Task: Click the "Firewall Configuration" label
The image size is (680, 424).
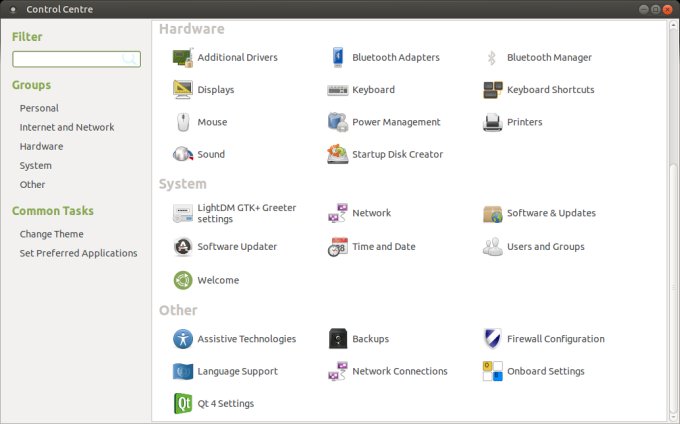Action: (x=556, y=339)
